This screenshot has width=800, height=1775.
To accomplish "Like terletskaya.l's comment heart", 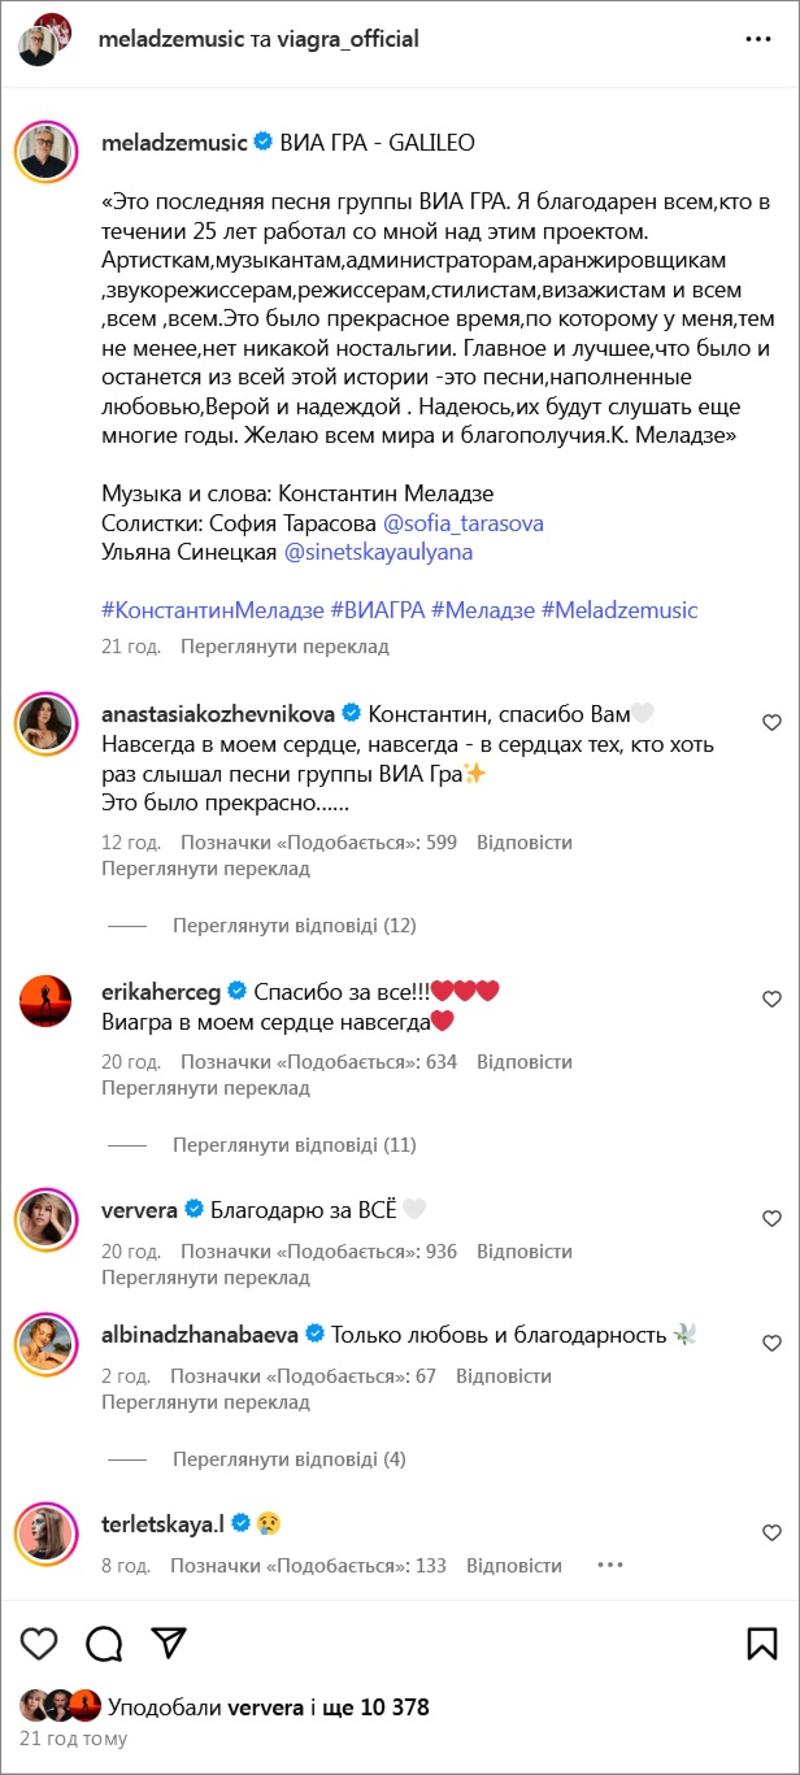I will [772, 1532].
